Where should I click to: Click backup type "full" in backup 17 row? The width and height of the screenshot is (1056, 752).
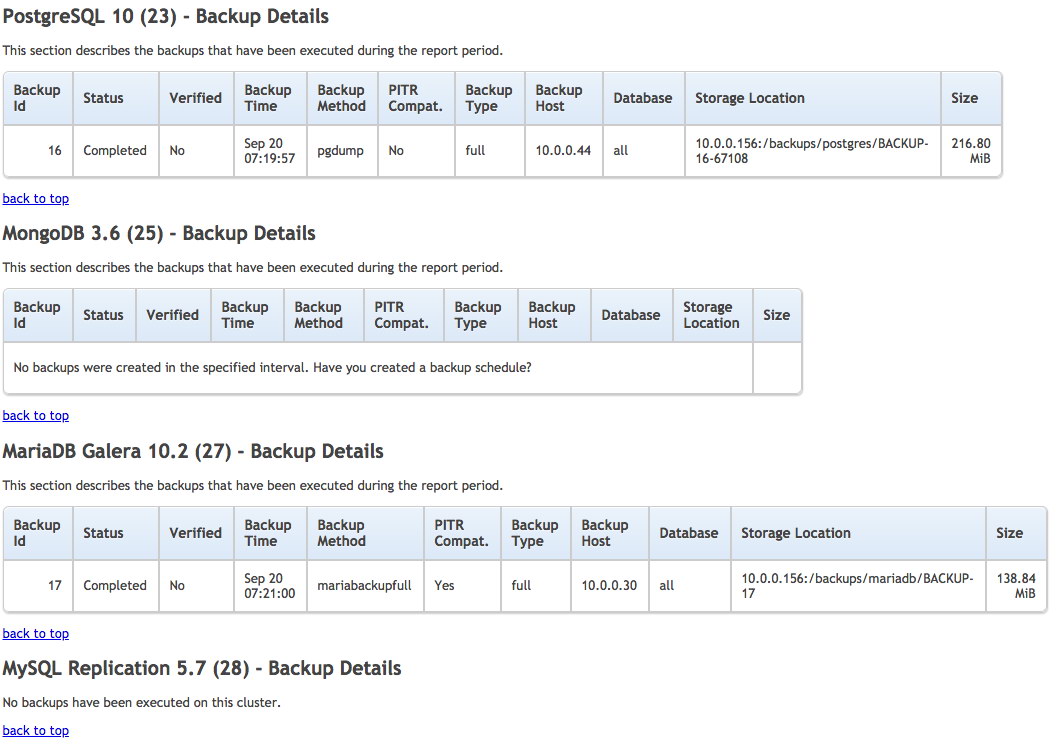tap(521, 586)
